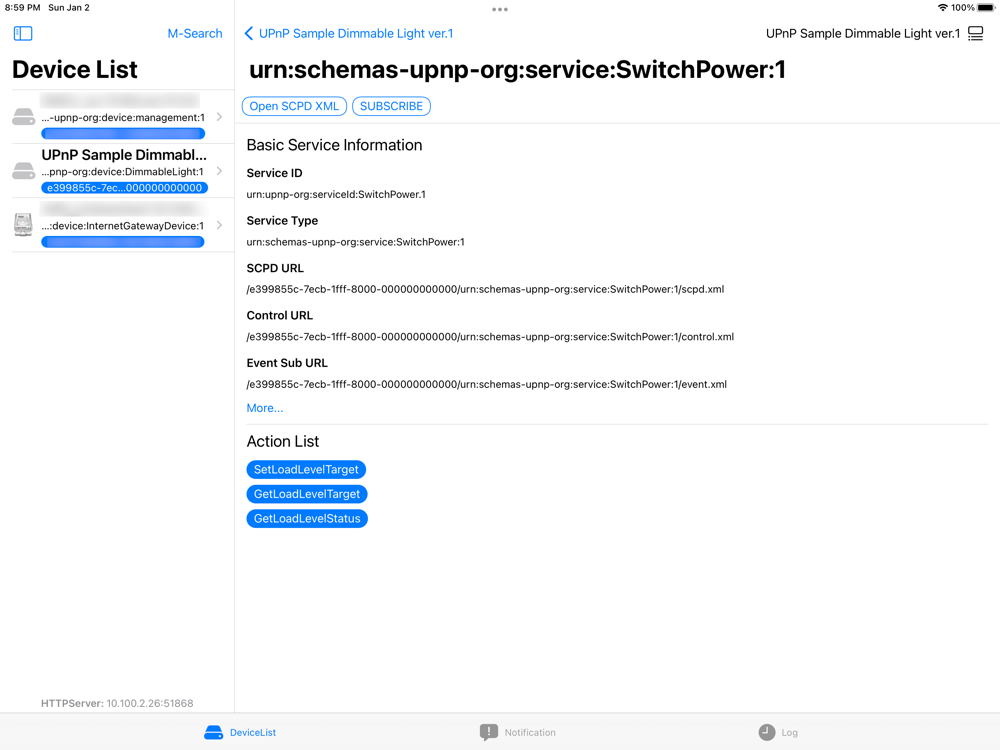Tap the 8:59 PM clock in status bar
This screenshot has height=750, width=1000.
[x=22, y=8]
